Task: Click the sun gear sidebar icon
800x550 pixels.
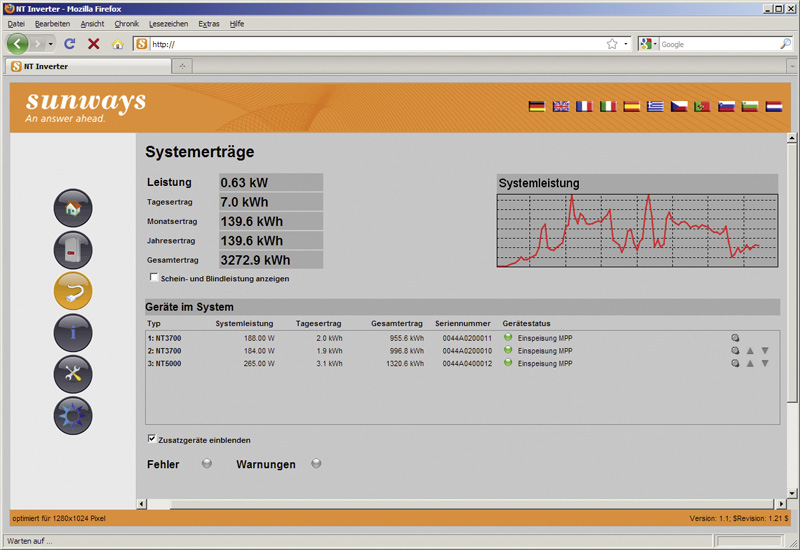Action: pyautogui.click(x=73, y=416)
